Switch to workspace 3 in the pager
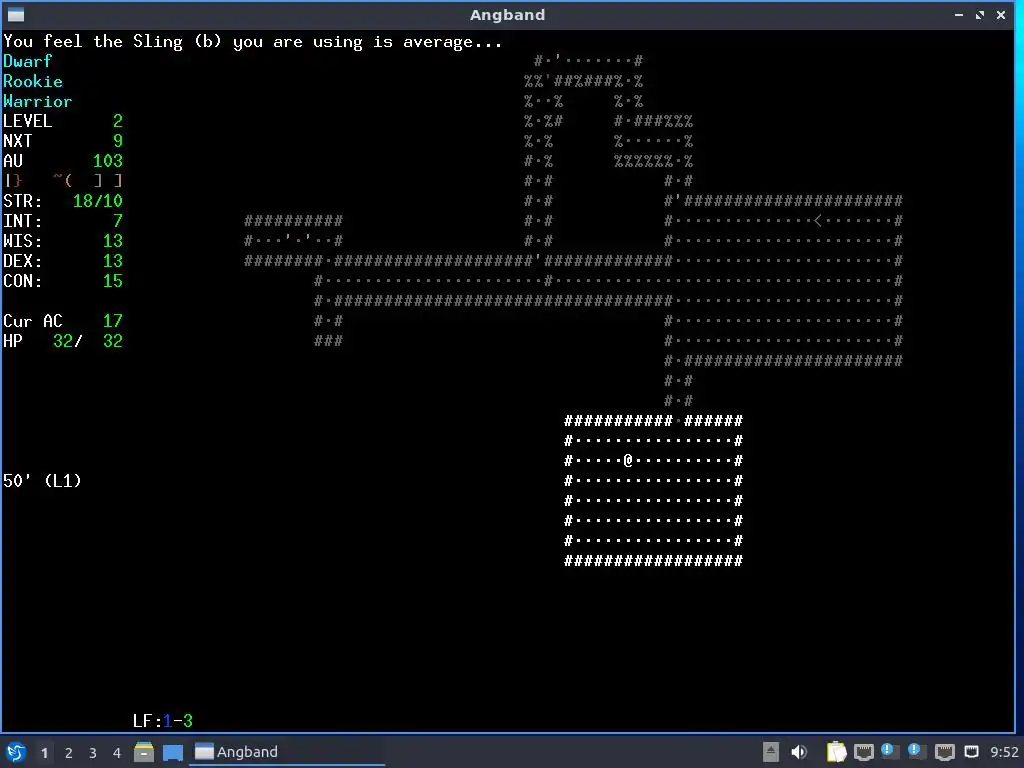 tap(93, 753)
